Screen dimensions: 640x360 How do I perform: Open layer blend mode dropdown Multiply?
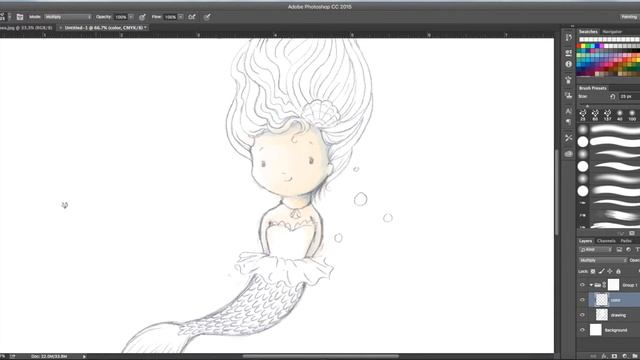pyautogui.click(x=603, y=260)
